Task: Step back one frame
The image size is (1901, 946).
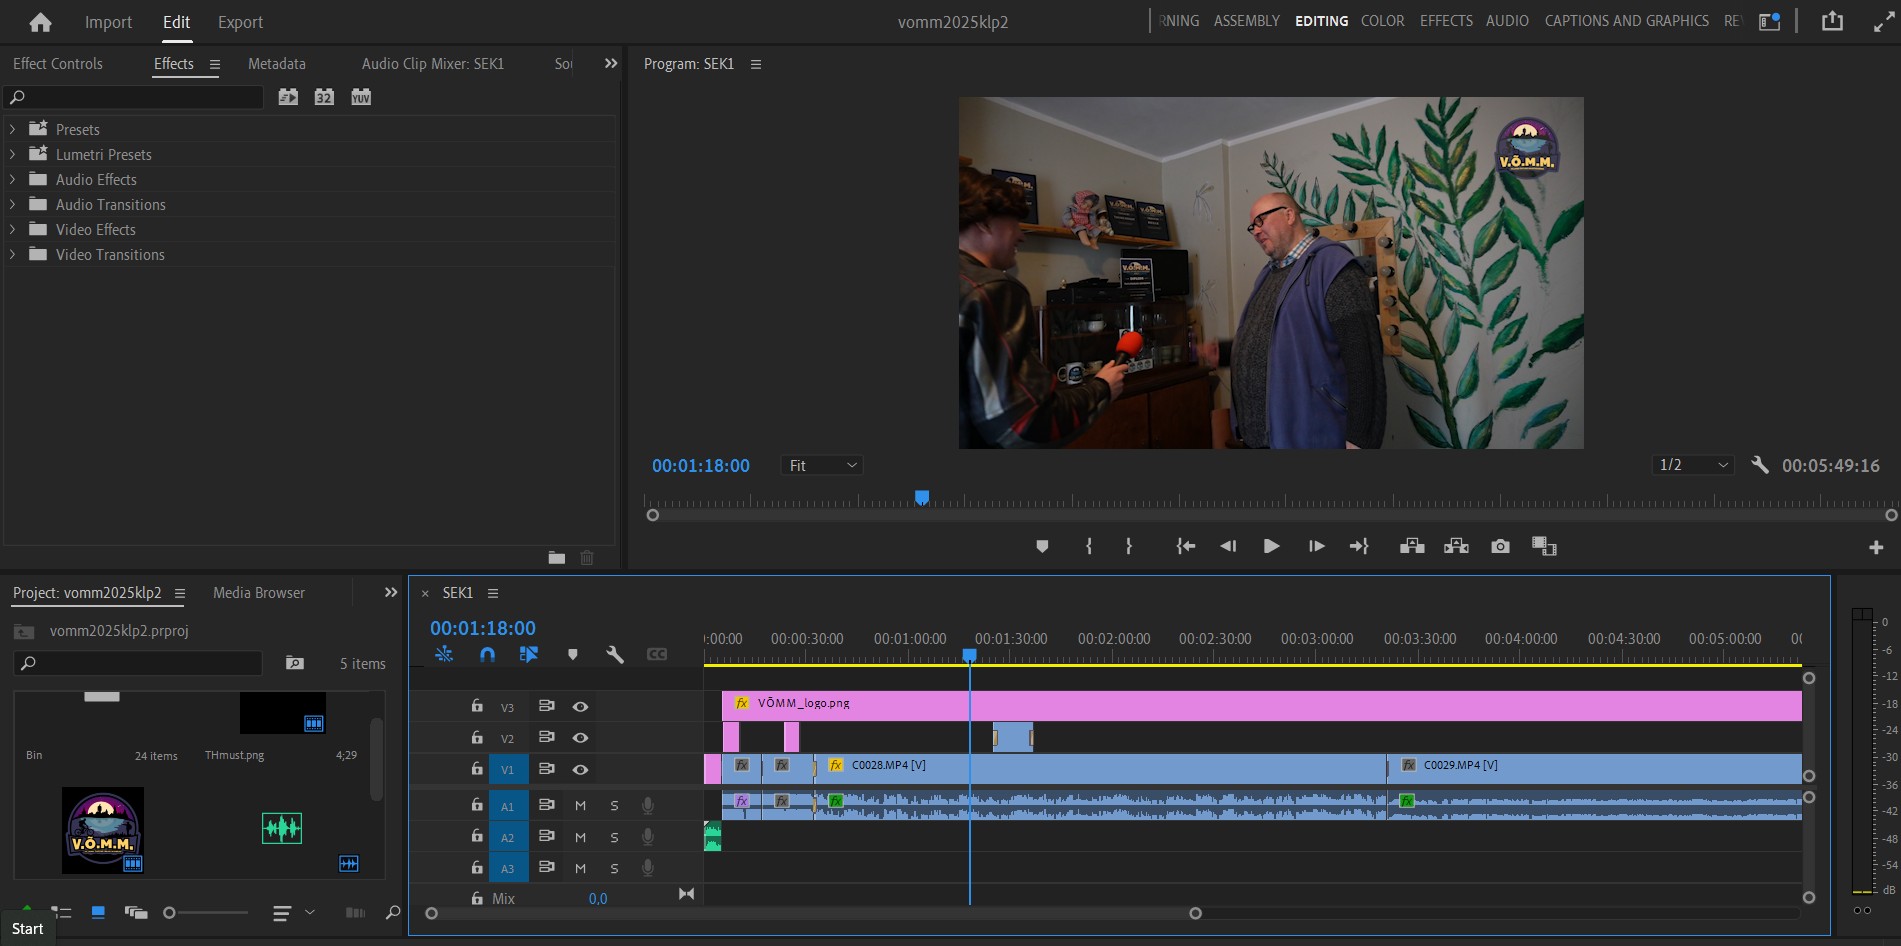Action: [1228, 546]
